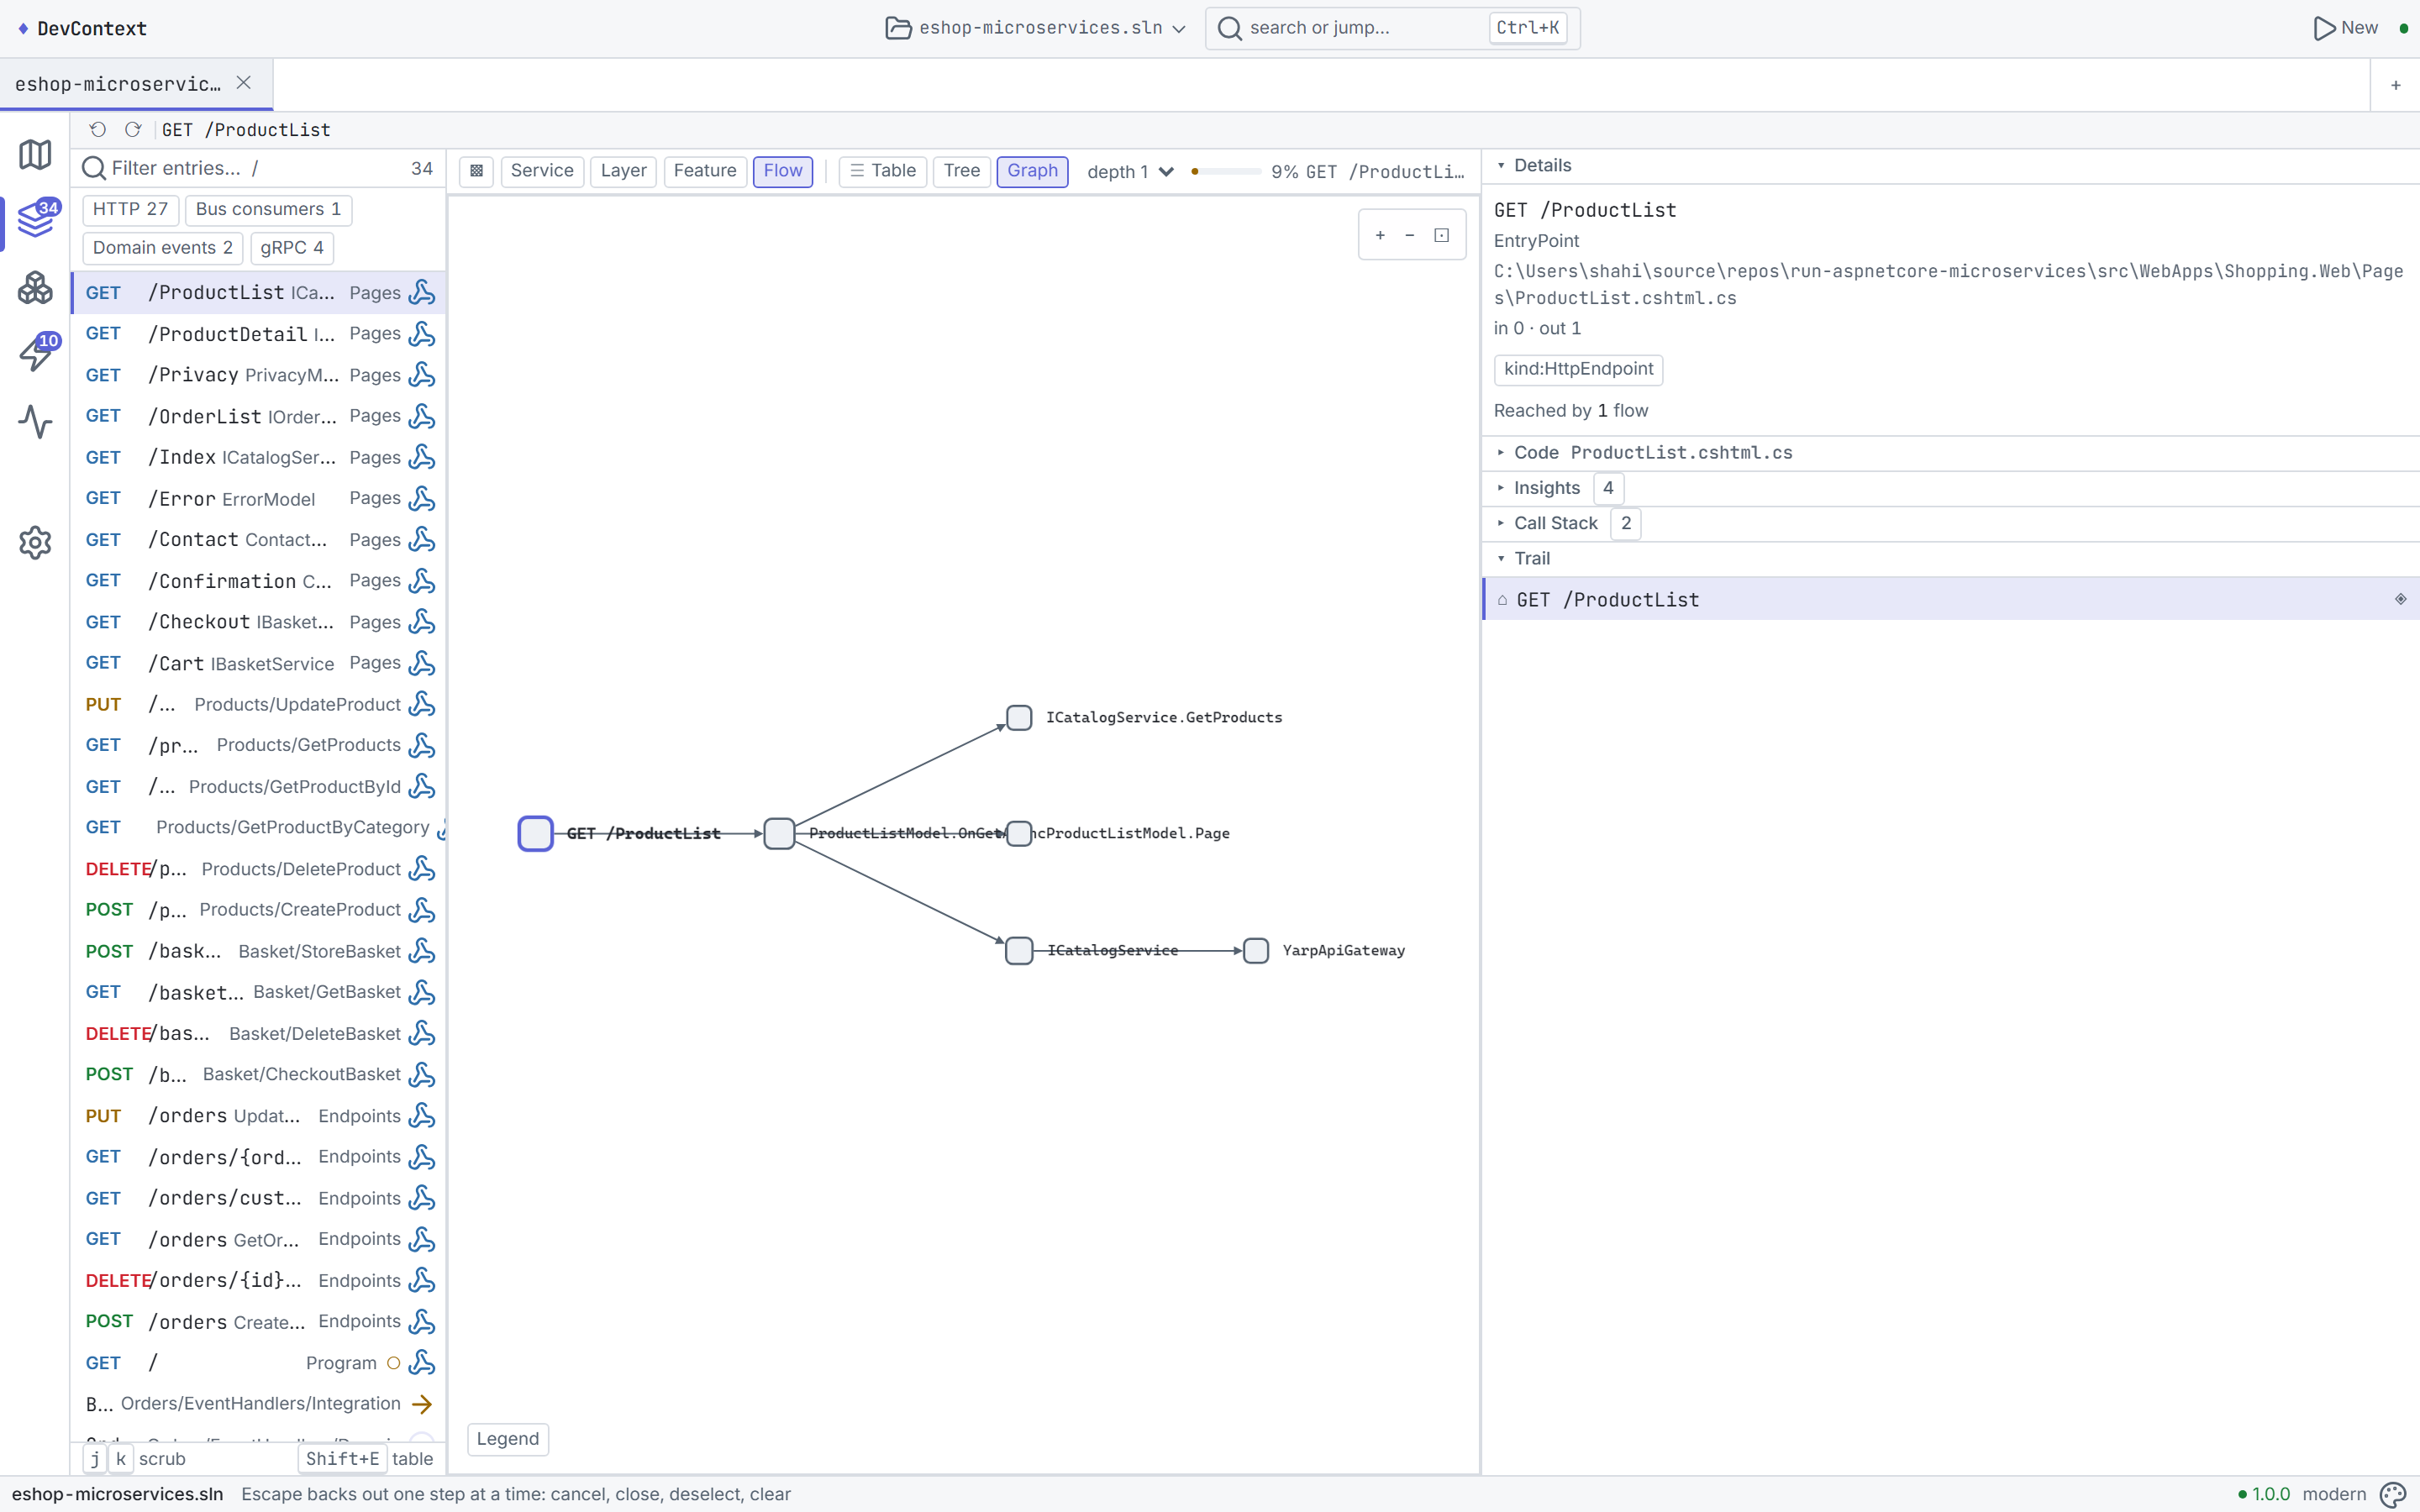Click the GET /ProductList graph node
2420x1512 pixels.
click(x=535, y=833)
